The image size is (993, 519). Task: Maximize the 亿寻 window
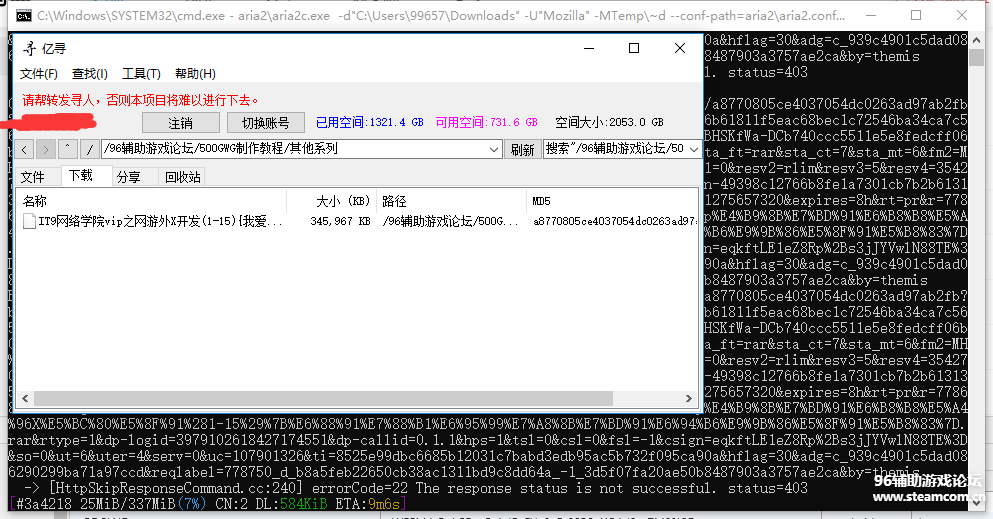(x=633, y=48)
